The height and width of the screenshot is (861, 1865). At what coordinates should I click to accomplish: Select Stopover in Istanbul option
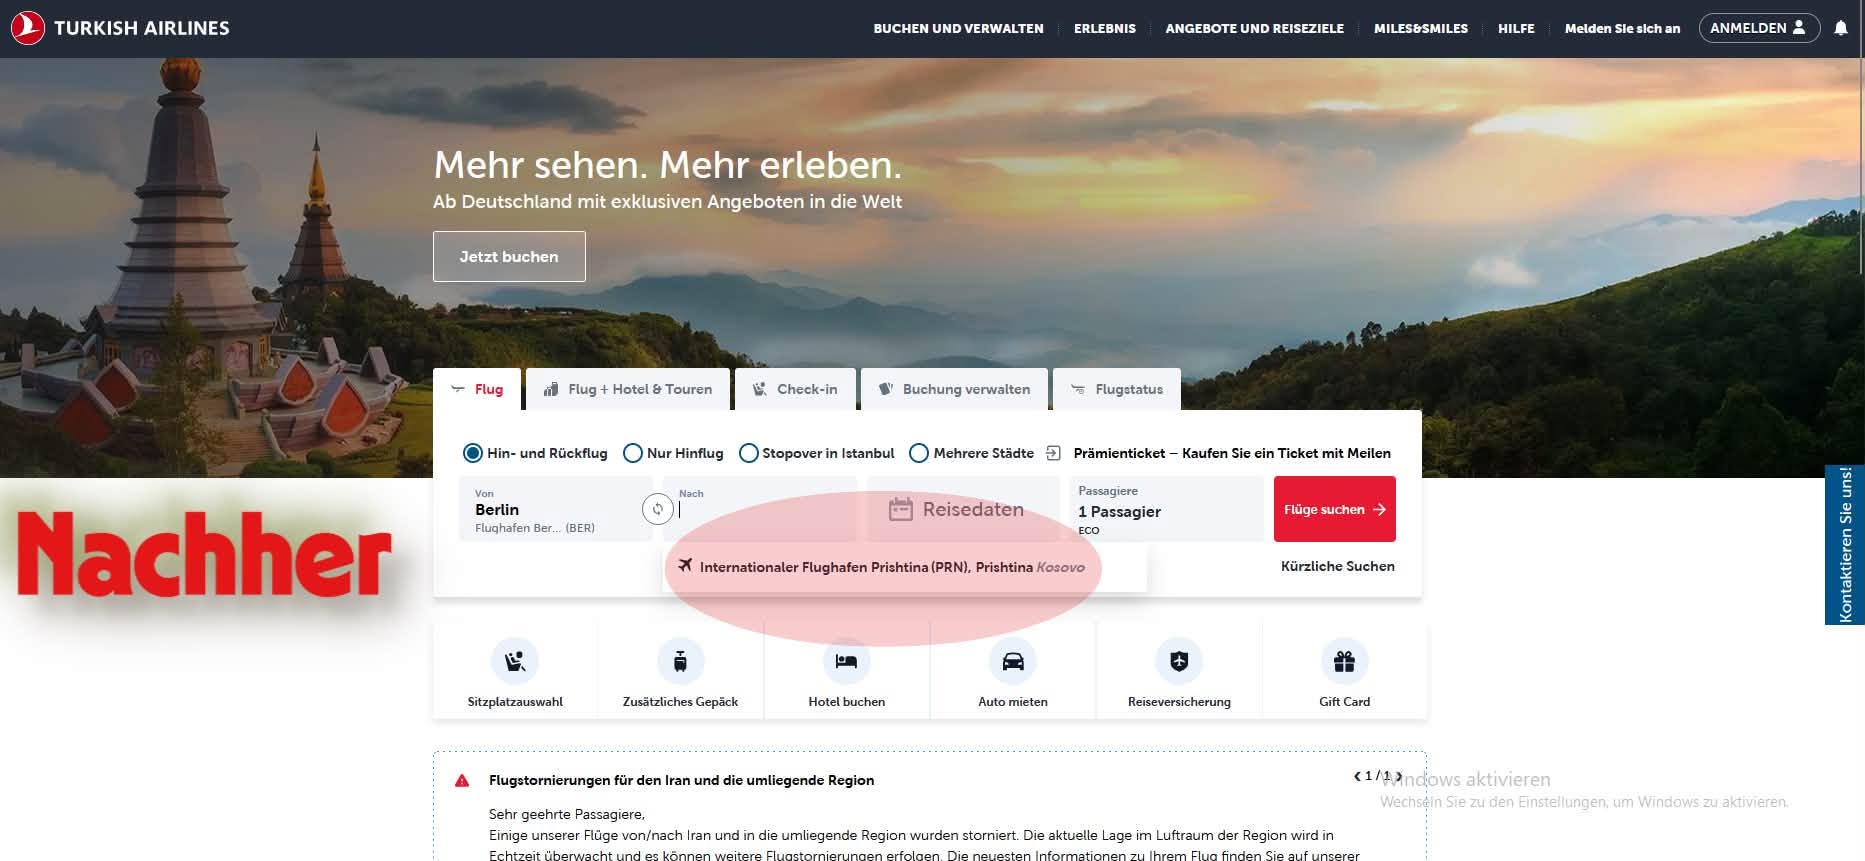748,453
